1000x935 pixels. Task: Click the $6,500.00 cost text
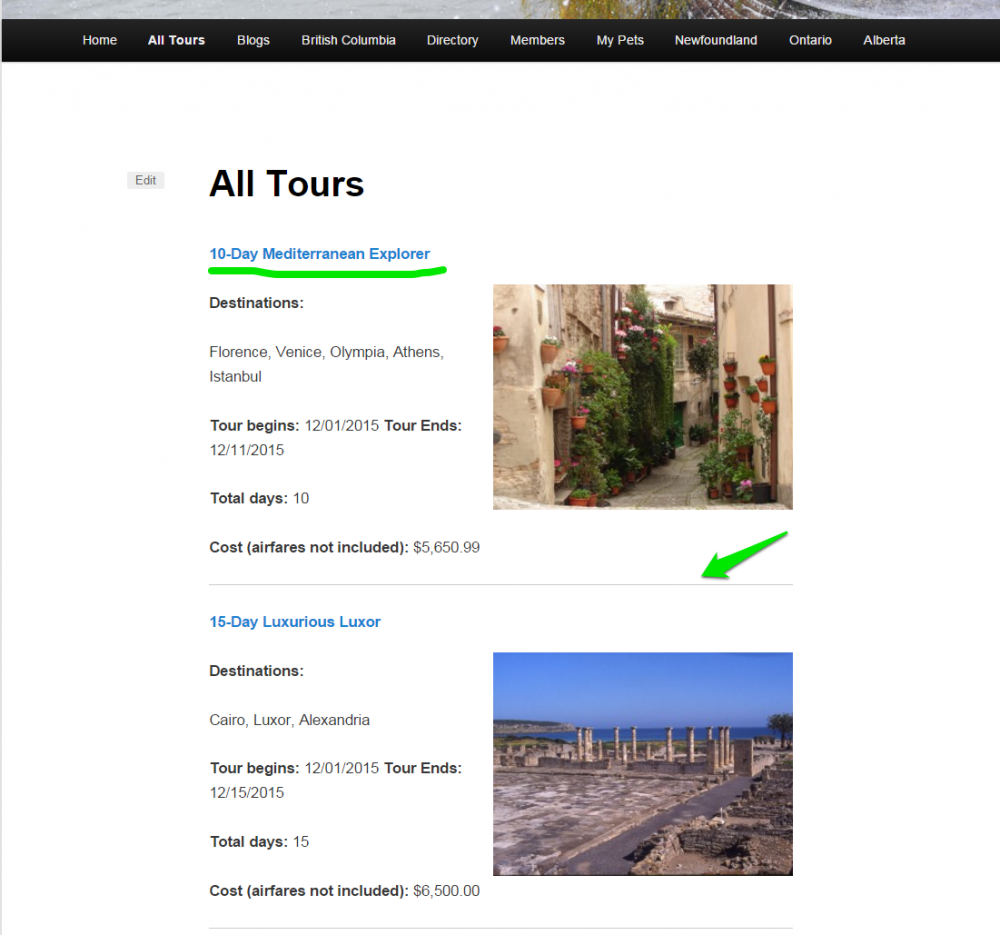click(x=446, y=890)
